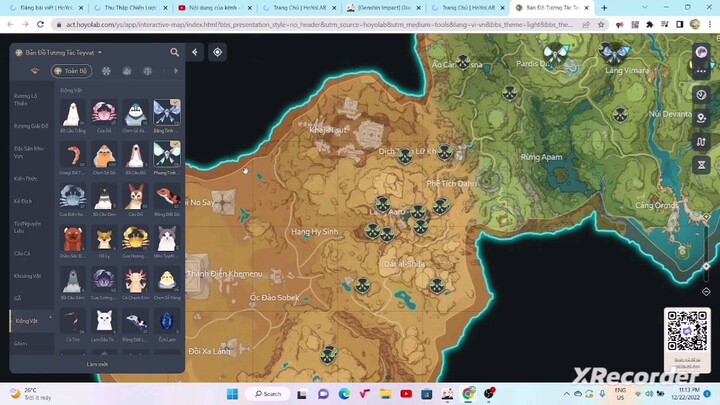Select the pink axolotl animal
This screenshot has width=720, height=405.
pyautogui.click(x=135, y=280)
